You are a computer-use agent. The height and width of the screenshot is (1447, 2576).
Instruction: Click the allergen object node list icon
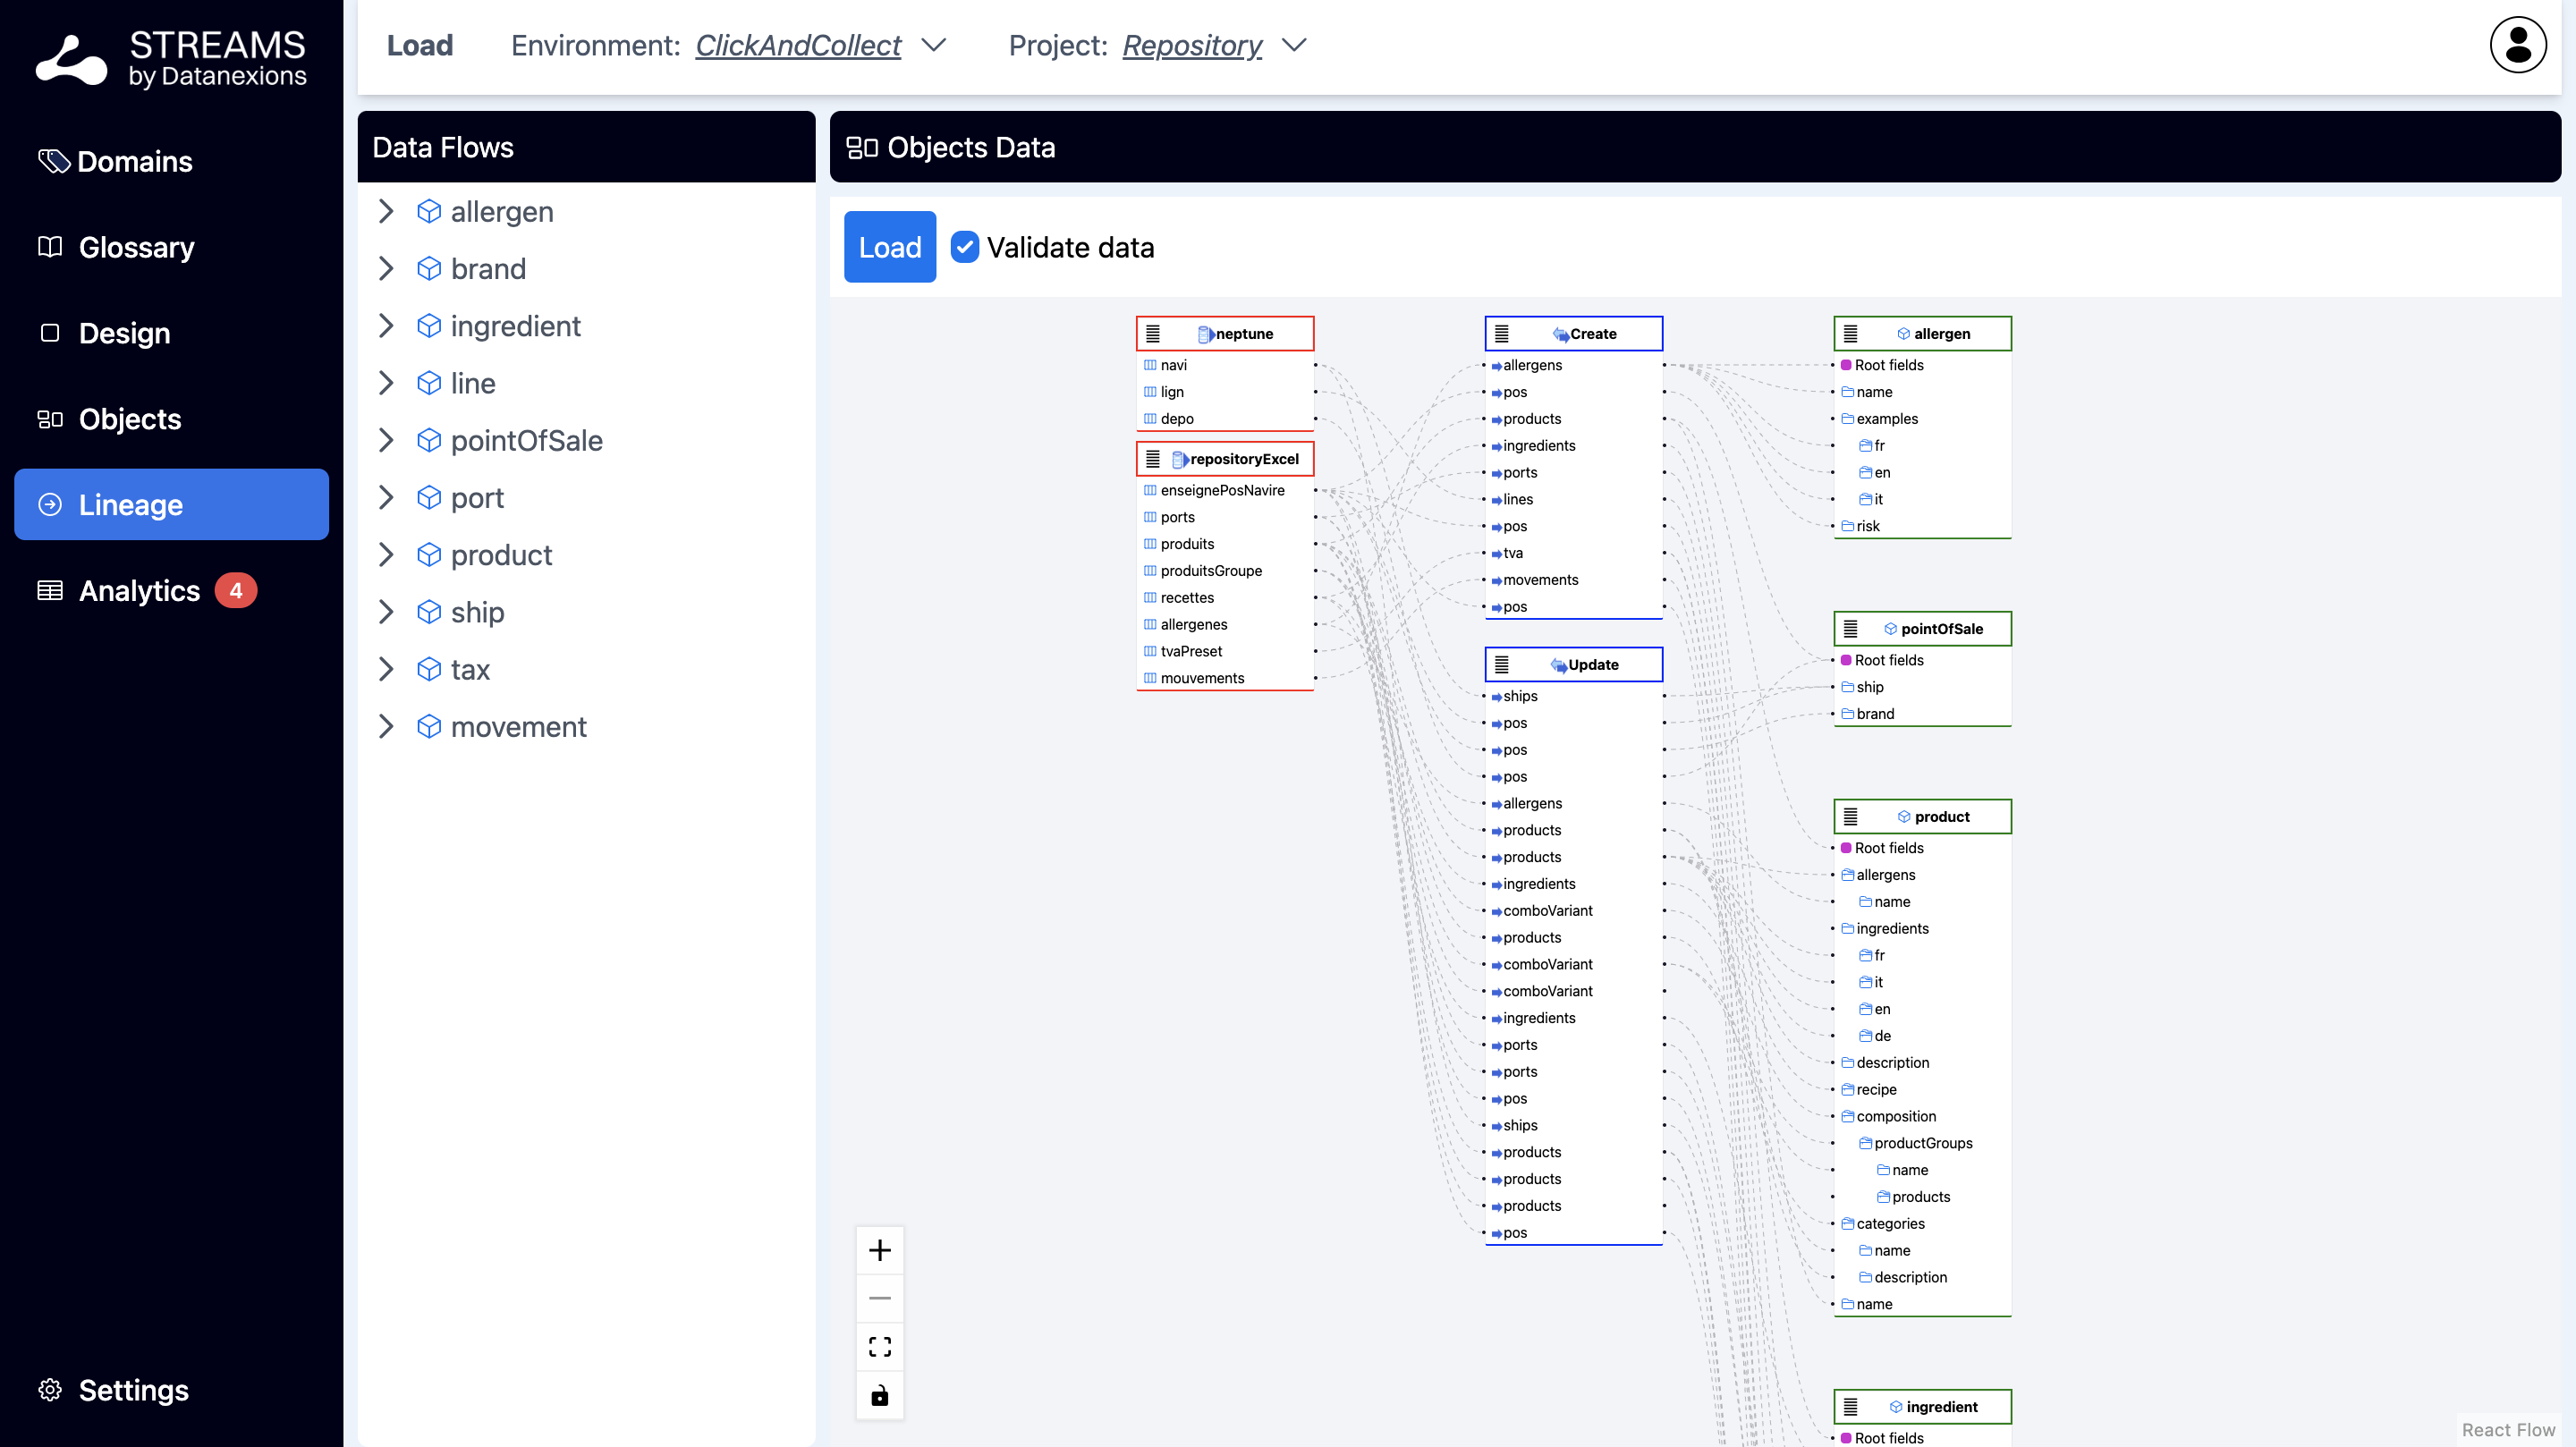(x=1850, y=334)
